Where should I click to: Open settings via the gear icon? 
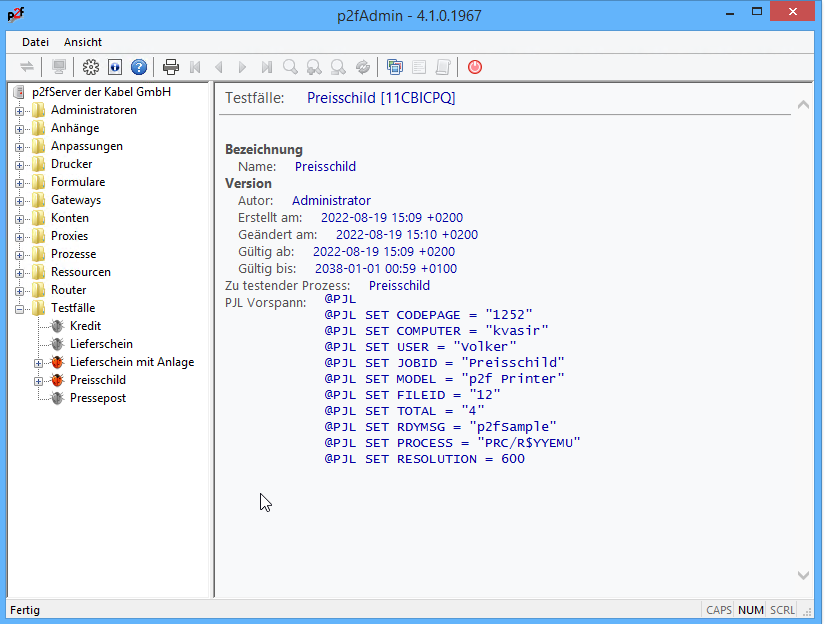tap(90, 67)
